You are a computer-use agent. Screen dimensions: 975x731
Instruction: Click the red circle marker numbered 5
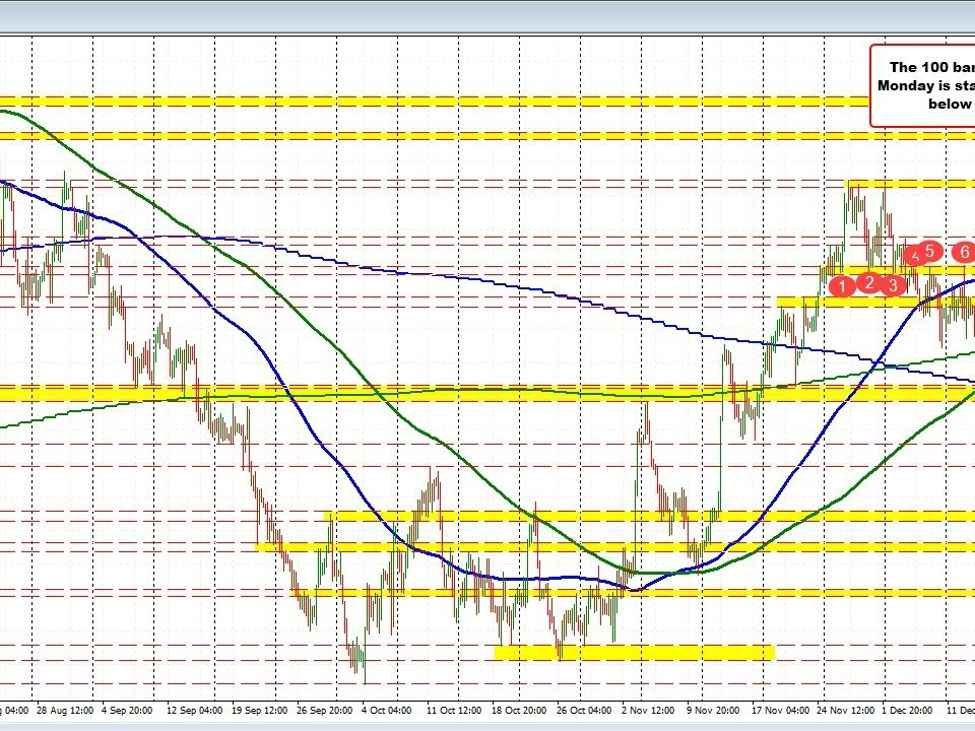(x=930, y=251)
